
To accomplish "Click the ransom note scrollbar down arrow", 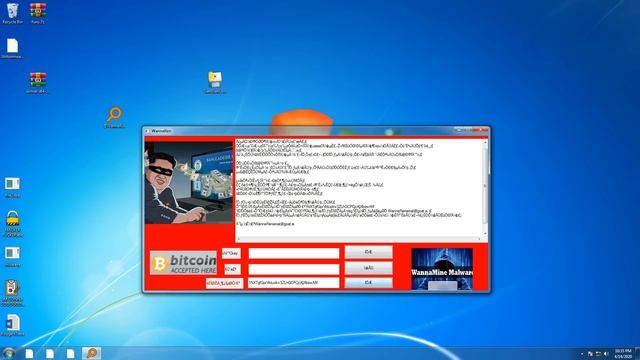I will coord(485,234).
